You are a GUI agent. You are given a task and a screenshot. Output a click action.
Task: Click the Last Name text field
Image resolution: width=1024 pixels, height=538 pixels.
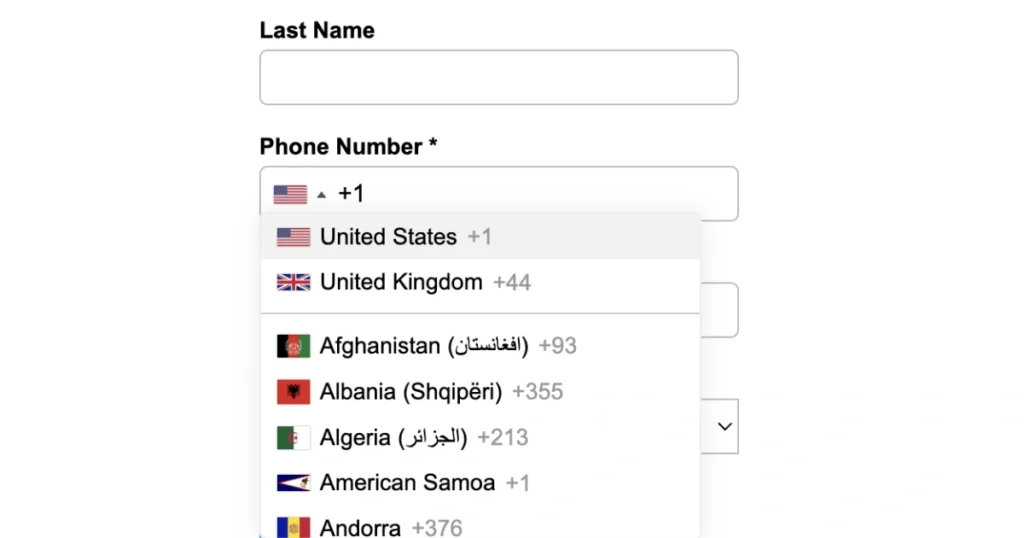tap(498, 78)
